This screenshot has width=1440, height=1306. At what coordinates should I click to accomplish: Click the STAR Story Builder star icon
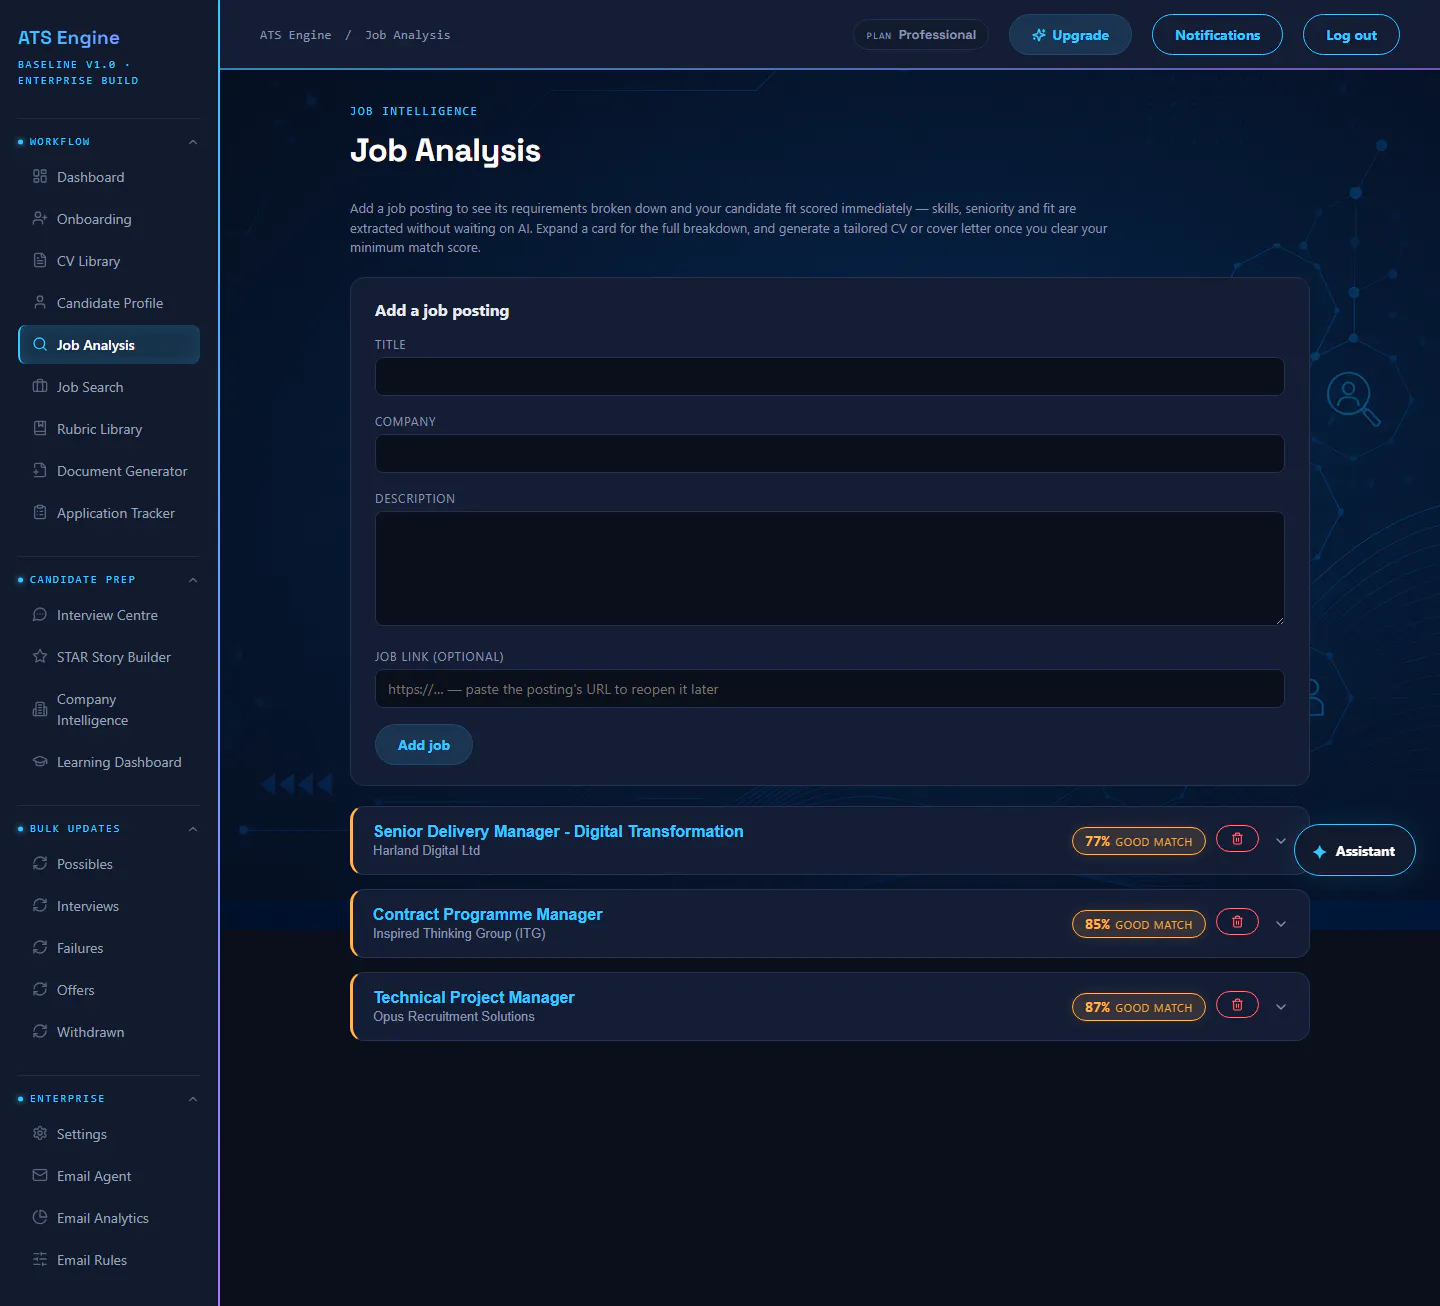click(40, 656)
